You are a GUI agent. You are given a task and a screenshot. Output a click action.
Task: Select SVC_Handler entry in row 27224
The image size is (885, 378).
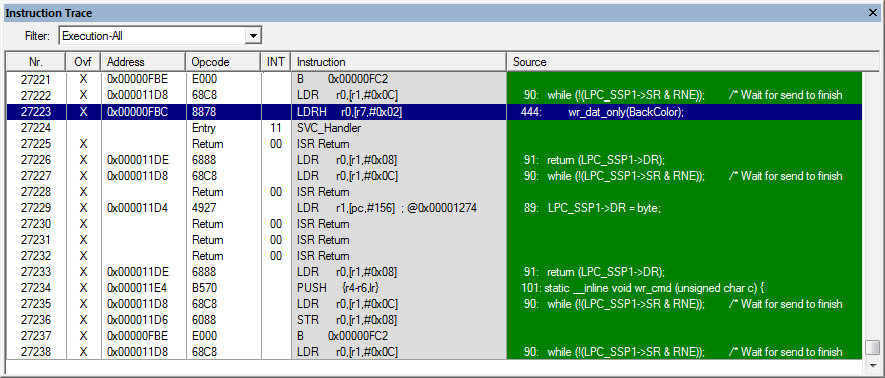point(329,128)
